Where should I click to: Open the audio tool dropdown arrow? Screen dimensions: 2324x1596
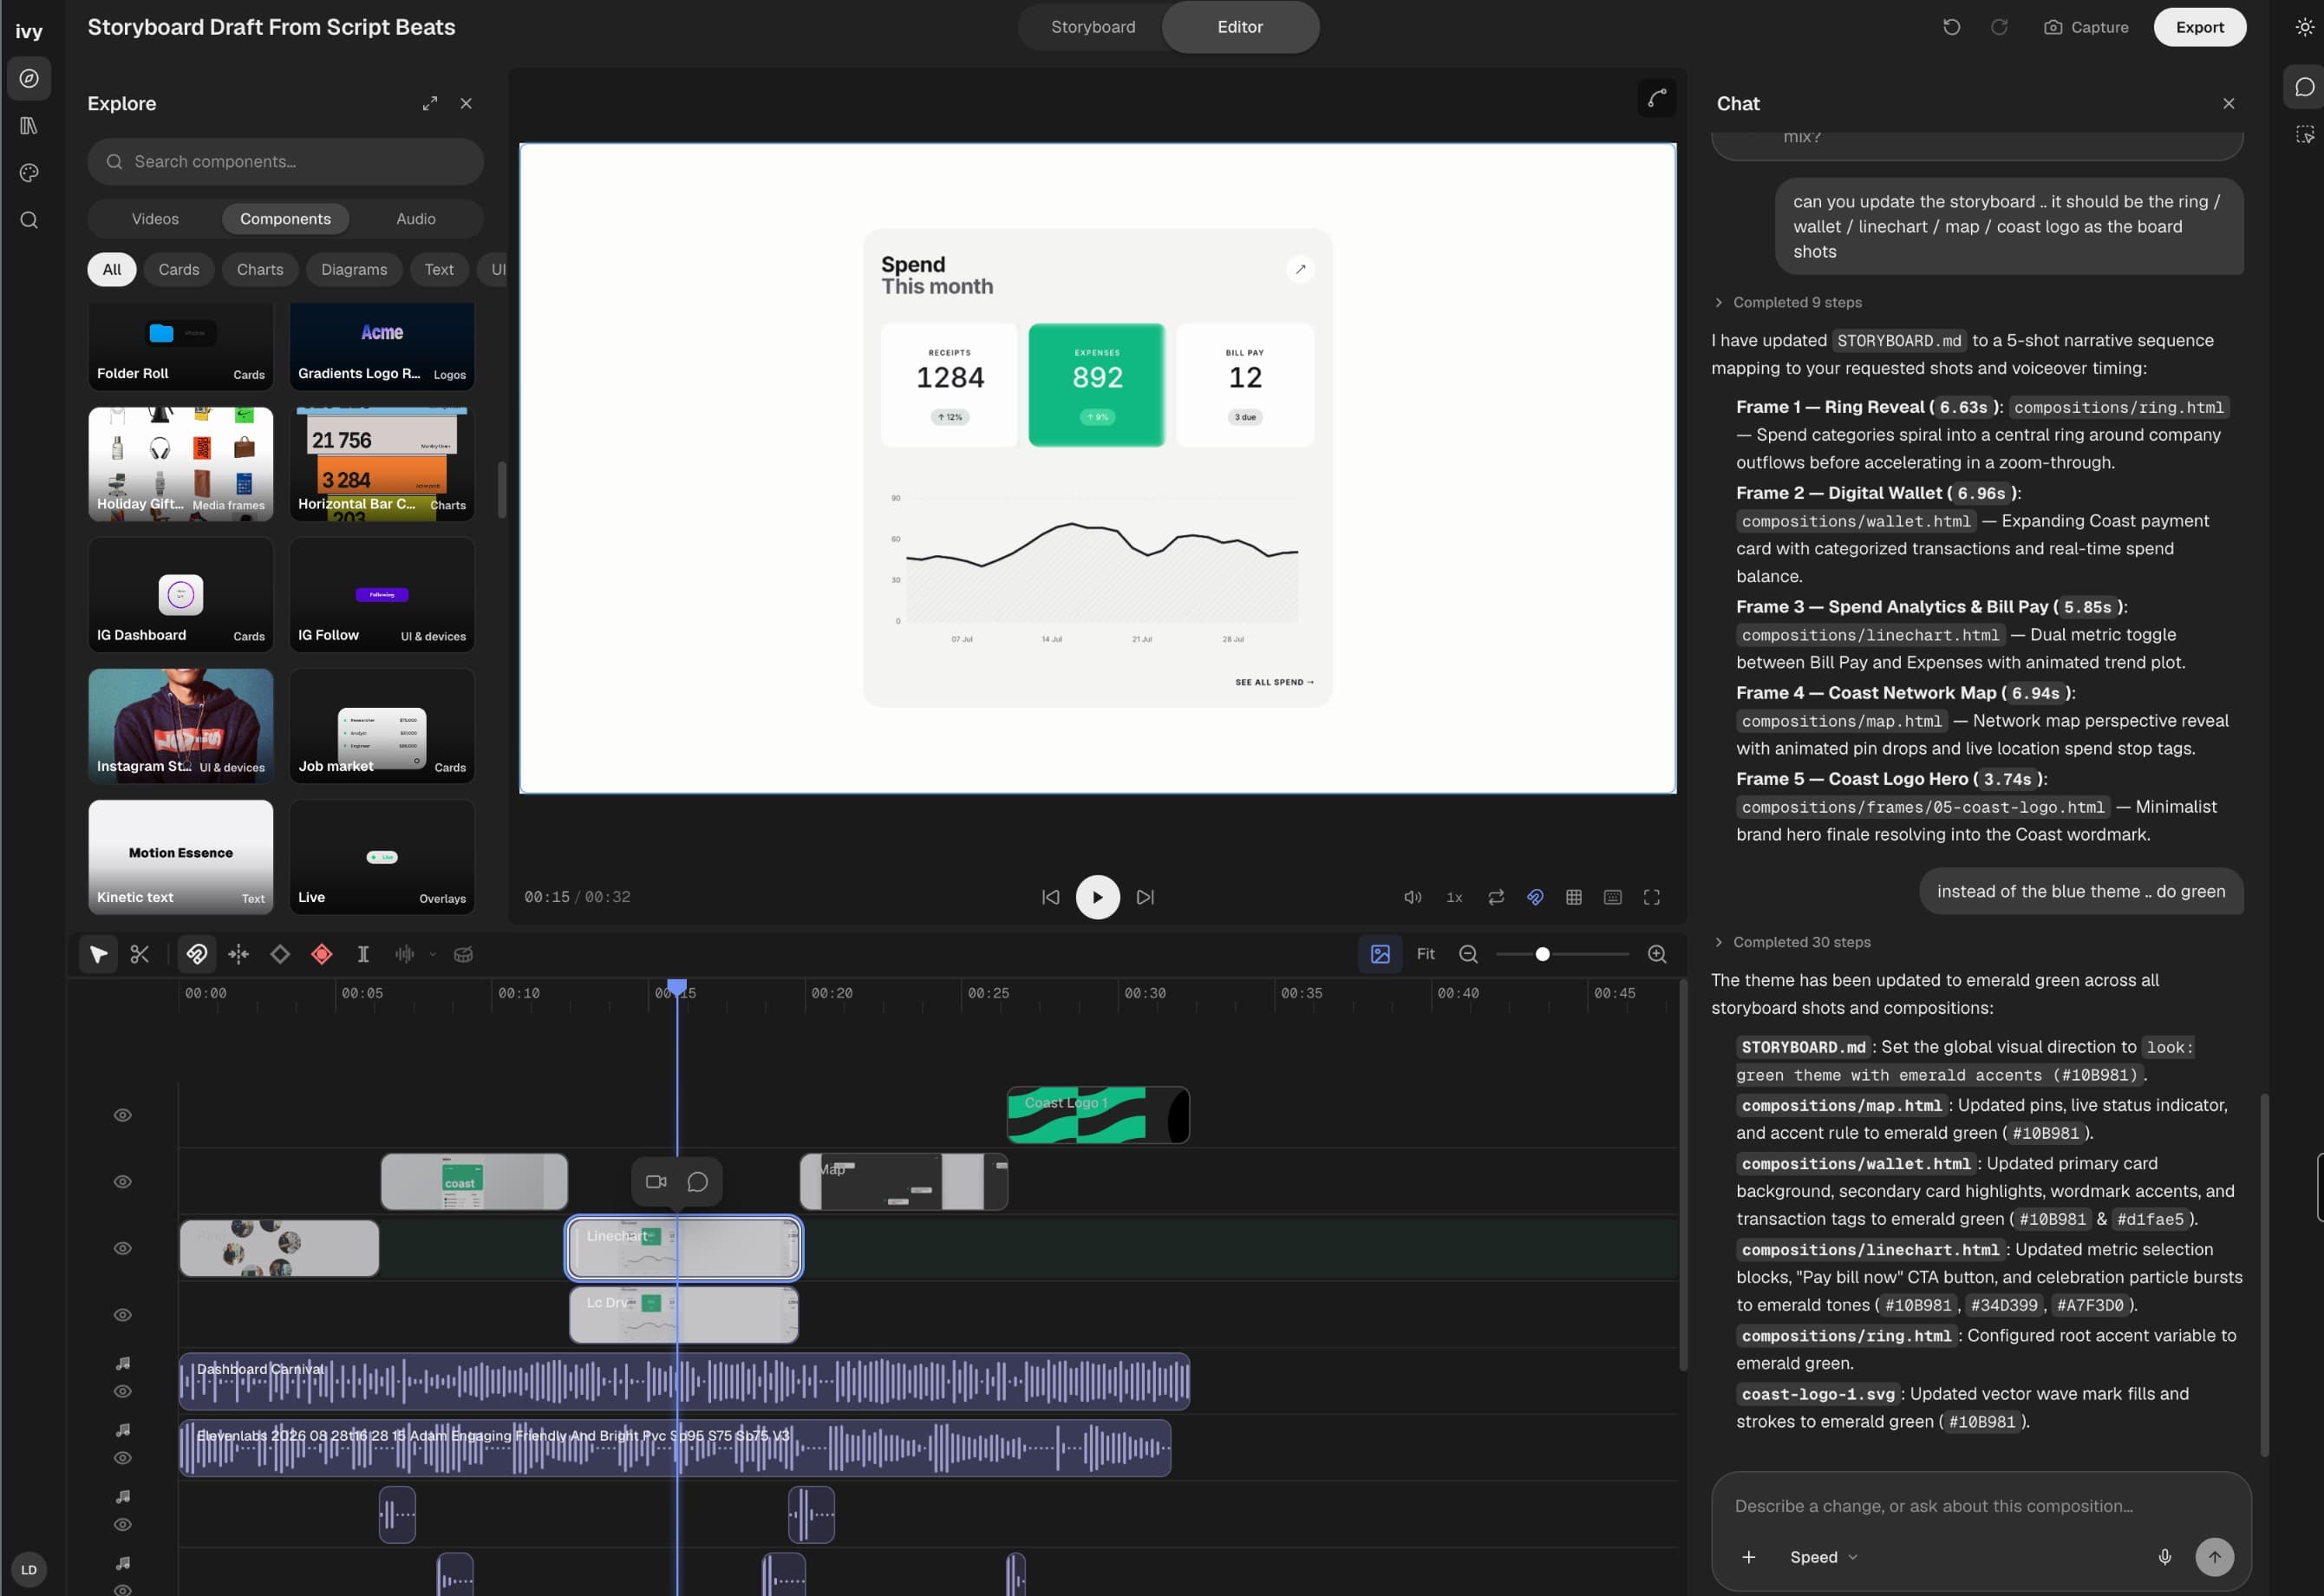click(433, 955)
